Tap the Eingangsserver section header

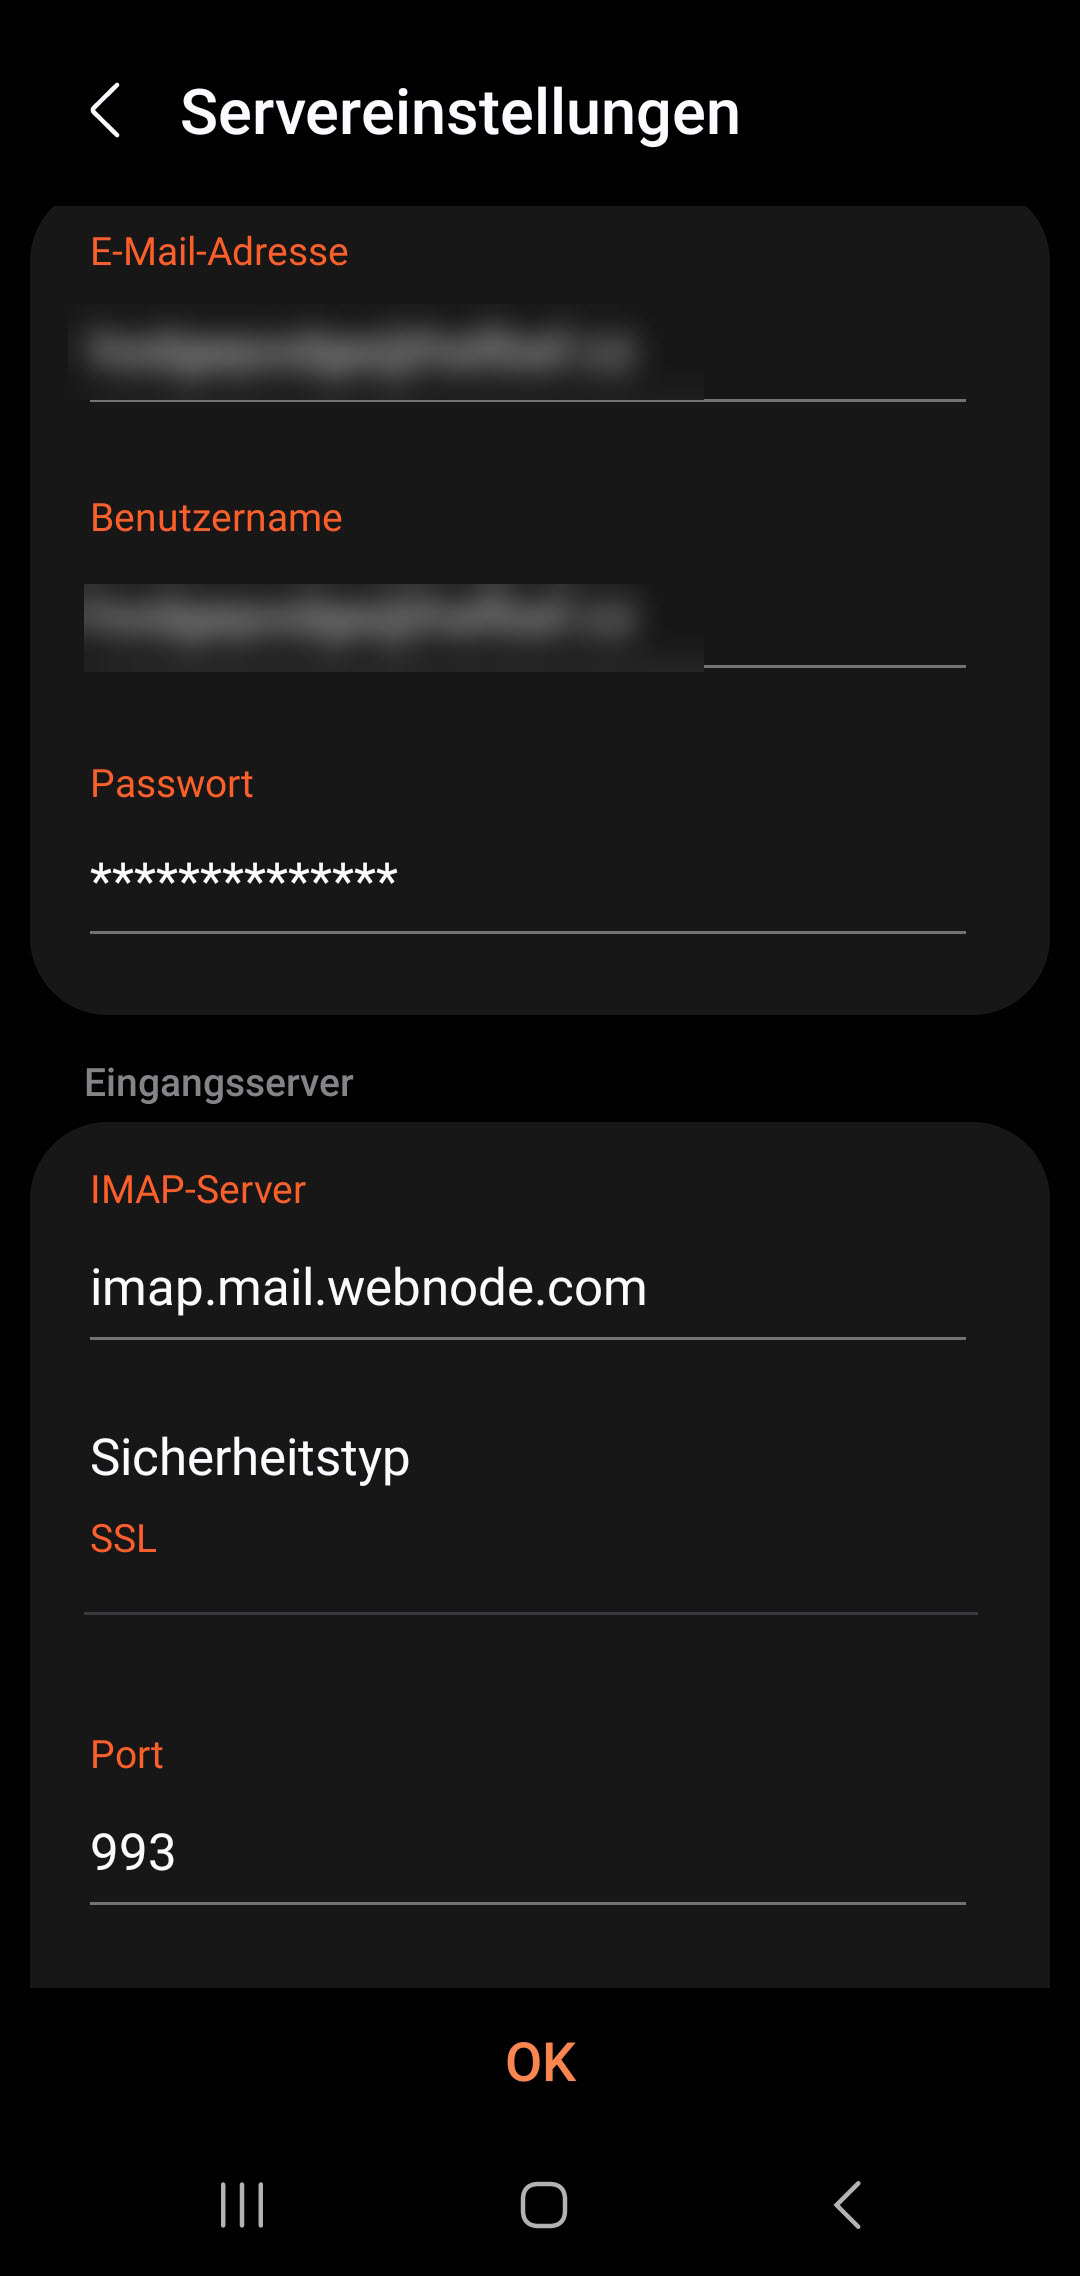pyautogui.click(x=219, y=1083)
